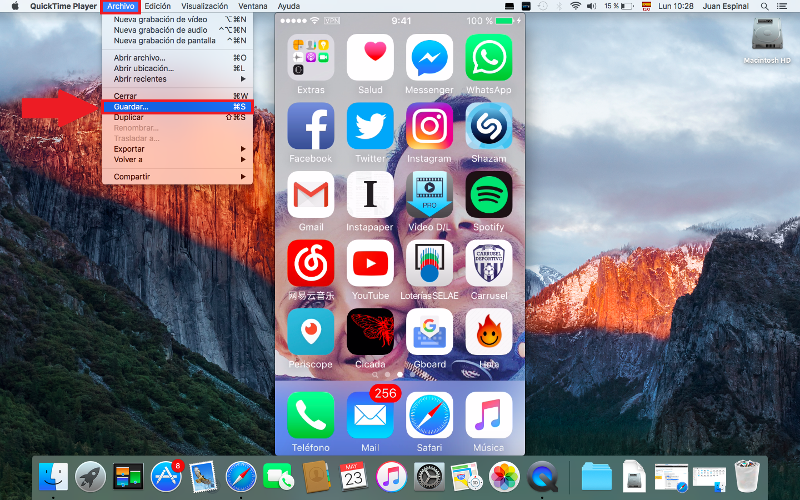Image resolution: width=800 pixels, height=500 pixels.
Task: Open iTunes in the Mac dock
Action: [x=391, y=477]
